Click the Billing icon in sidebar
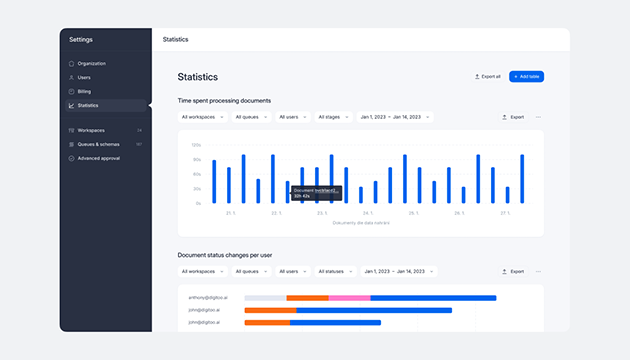This screenshot has height=360, width=630. pyautogui.click(x=71, y=92)
